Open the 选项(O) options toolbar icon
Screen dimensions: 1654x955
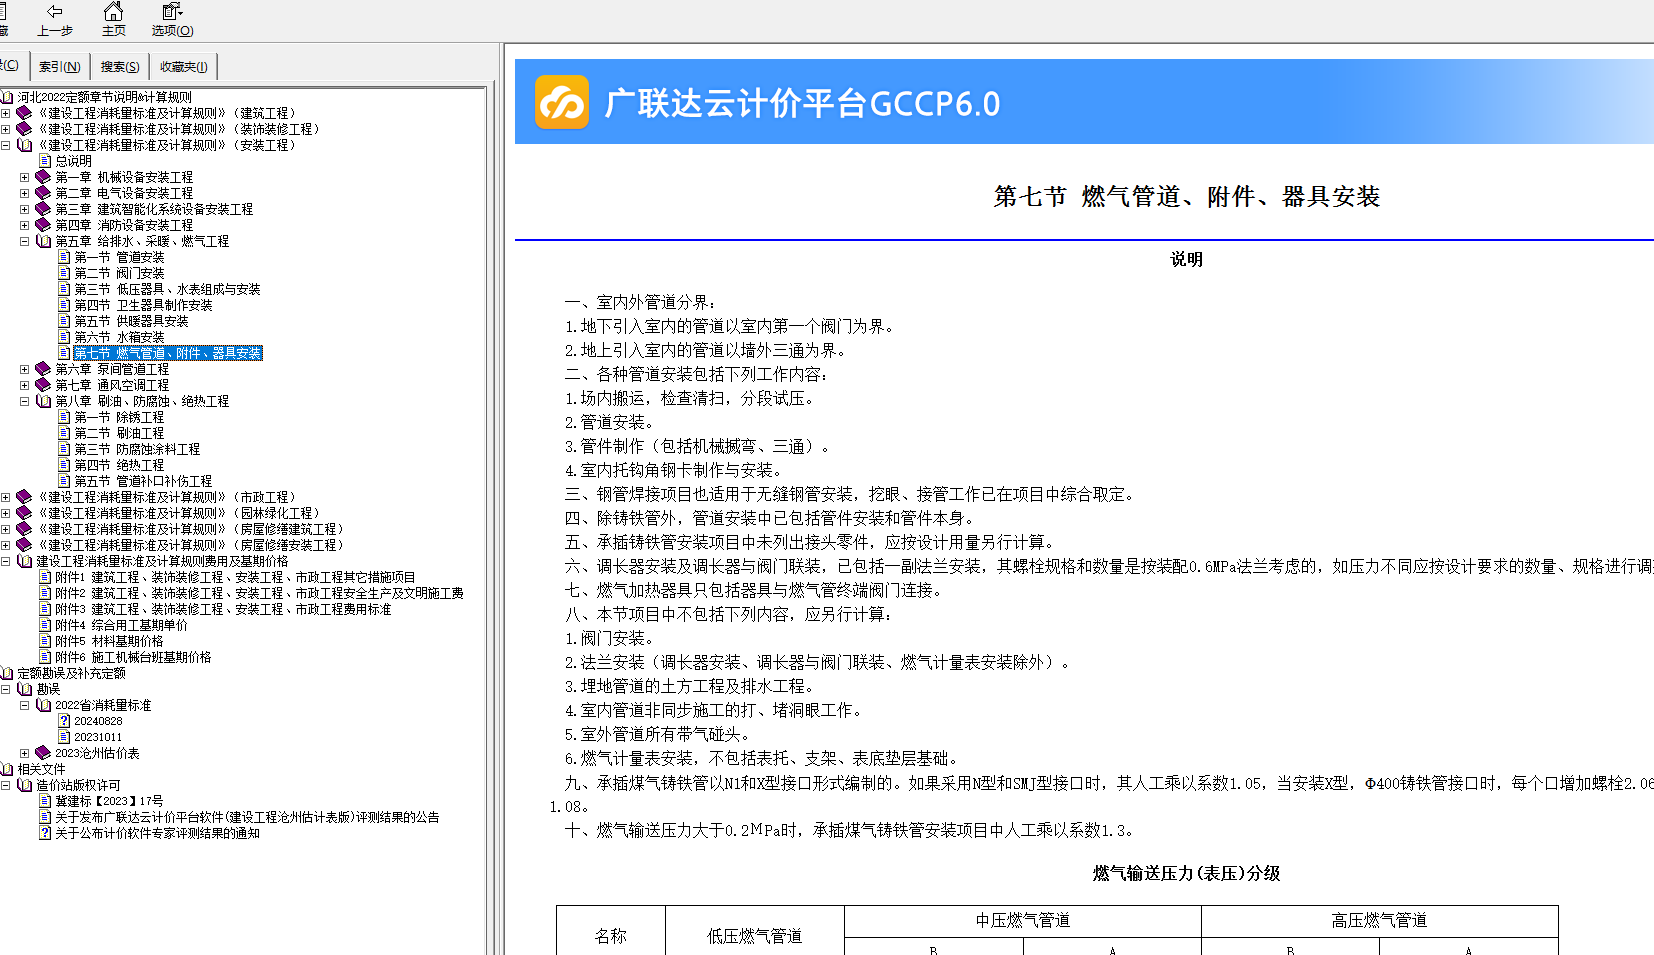tap(172, 19)
